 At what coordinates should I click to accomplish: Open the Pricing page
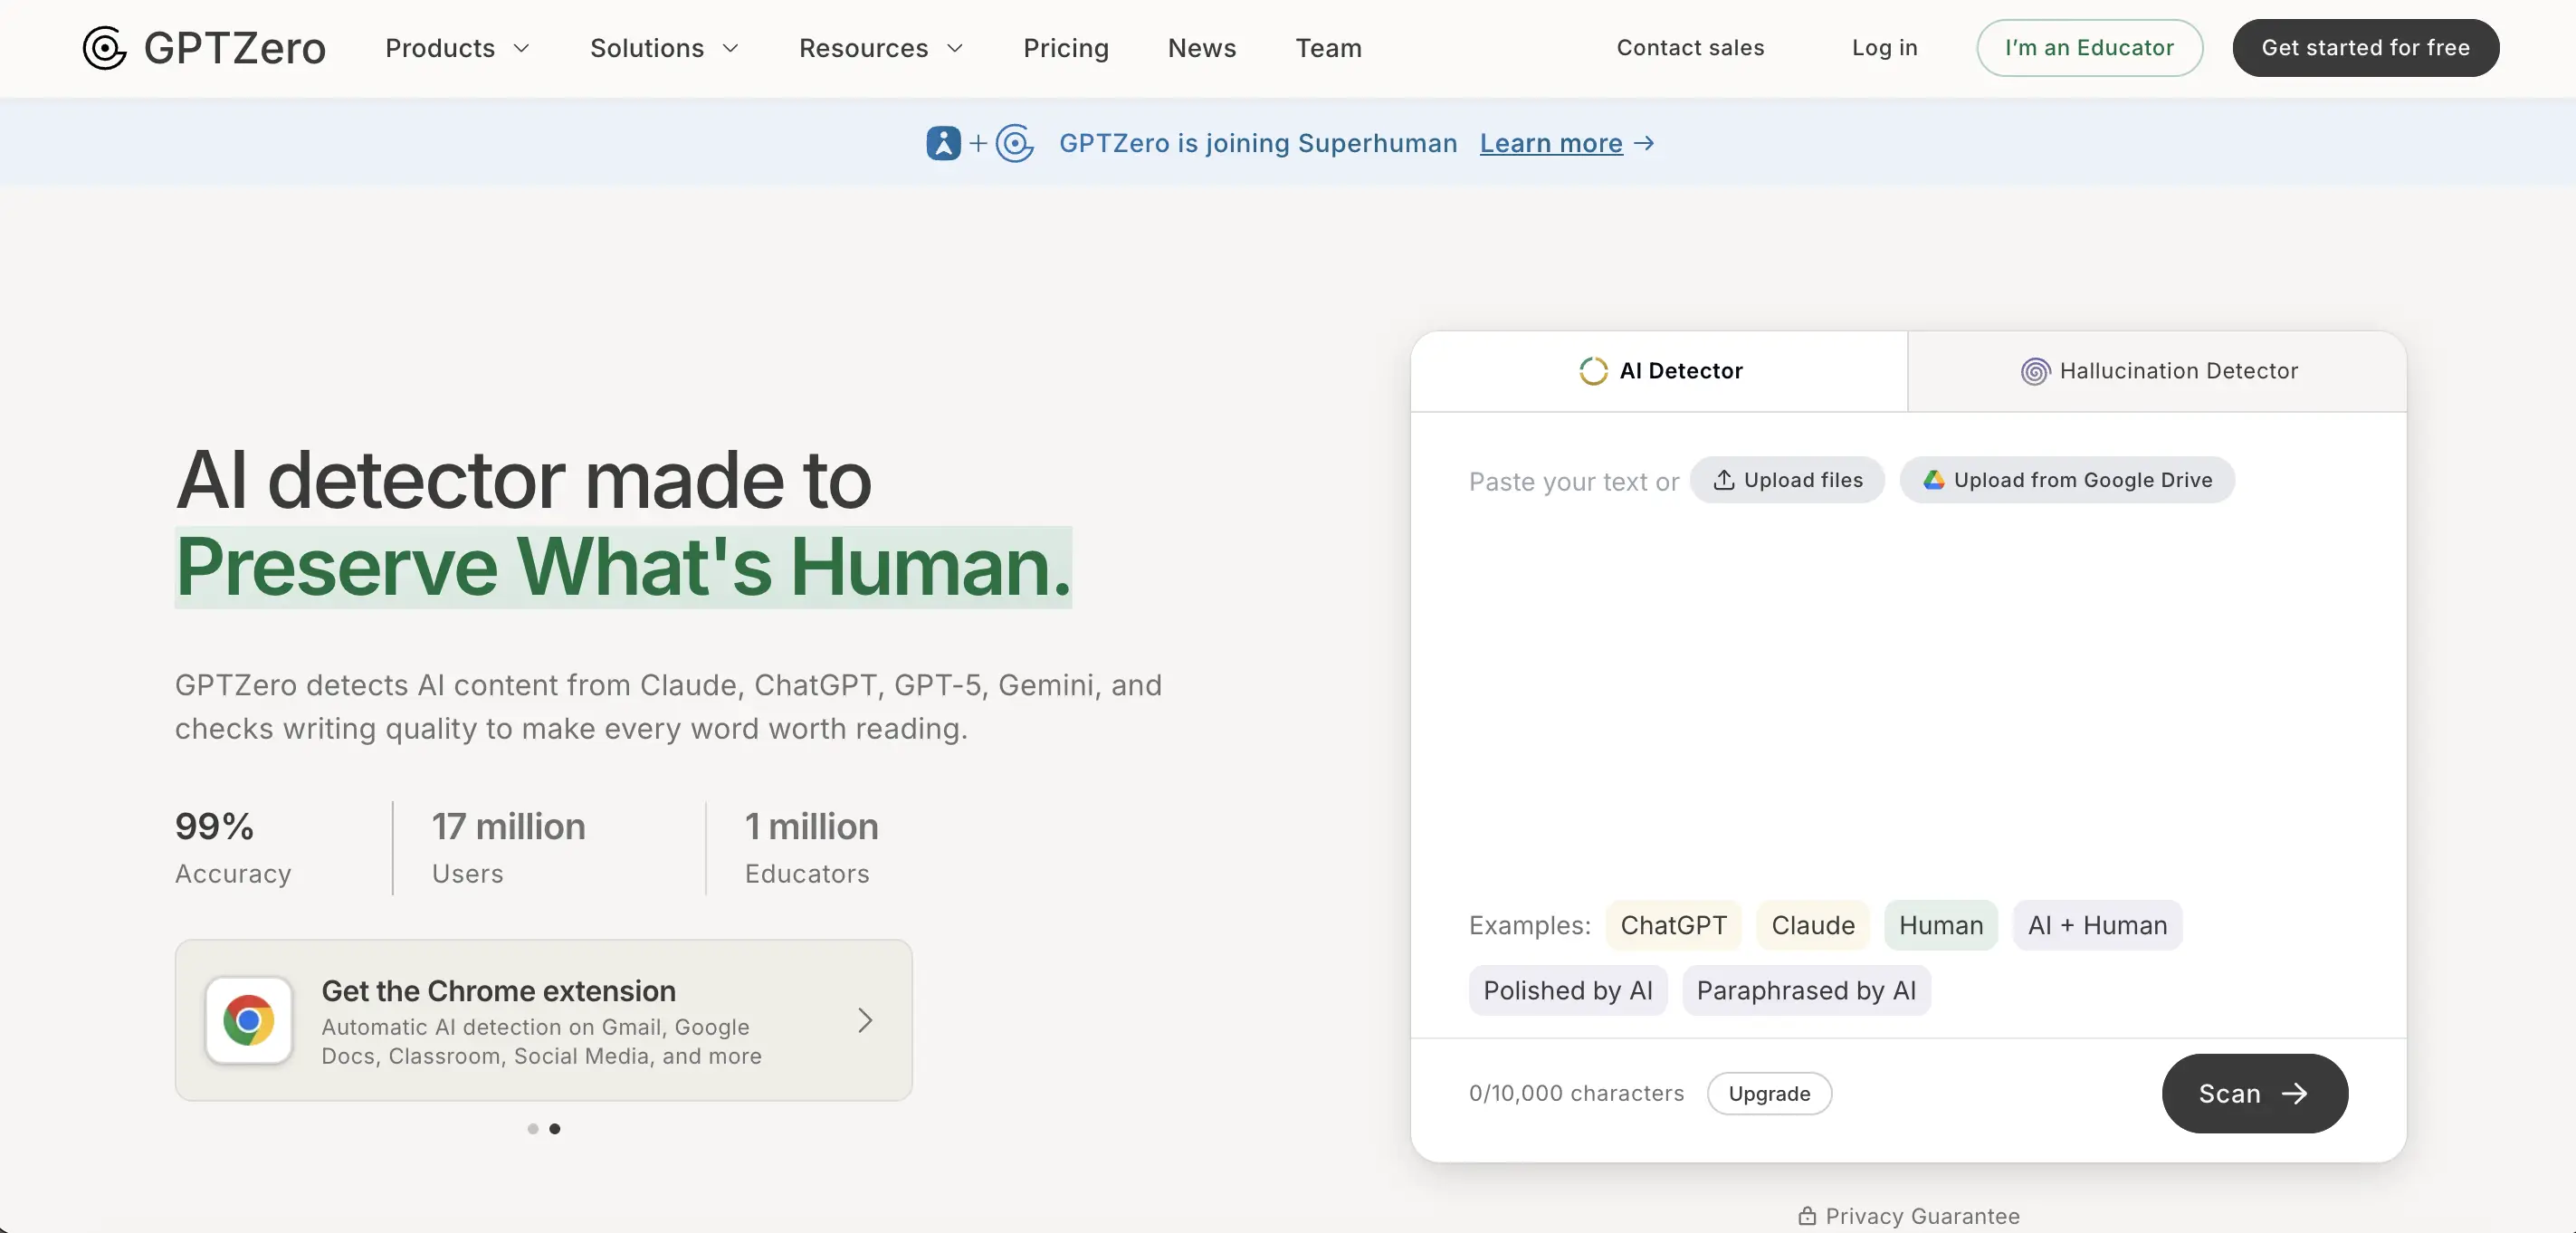coord(1066,48)
